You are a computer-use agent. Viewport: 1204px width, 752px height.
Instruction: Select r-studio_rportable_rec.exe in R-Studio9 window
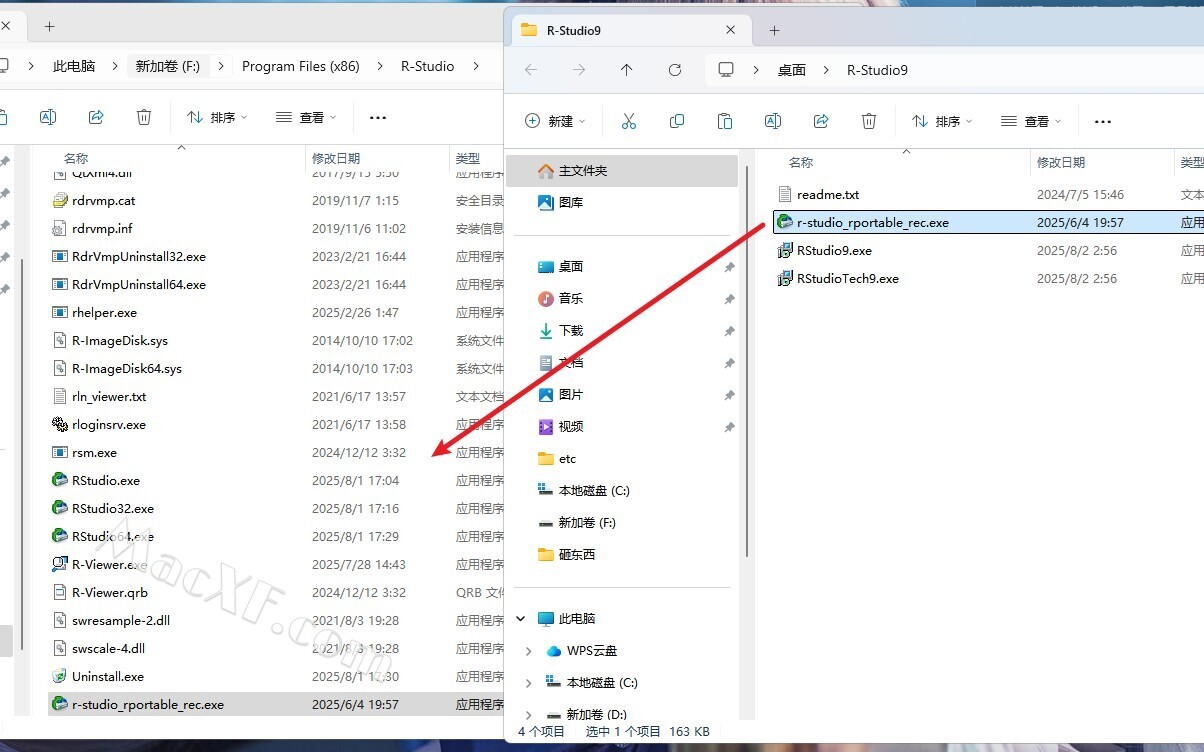pos(988,223)
